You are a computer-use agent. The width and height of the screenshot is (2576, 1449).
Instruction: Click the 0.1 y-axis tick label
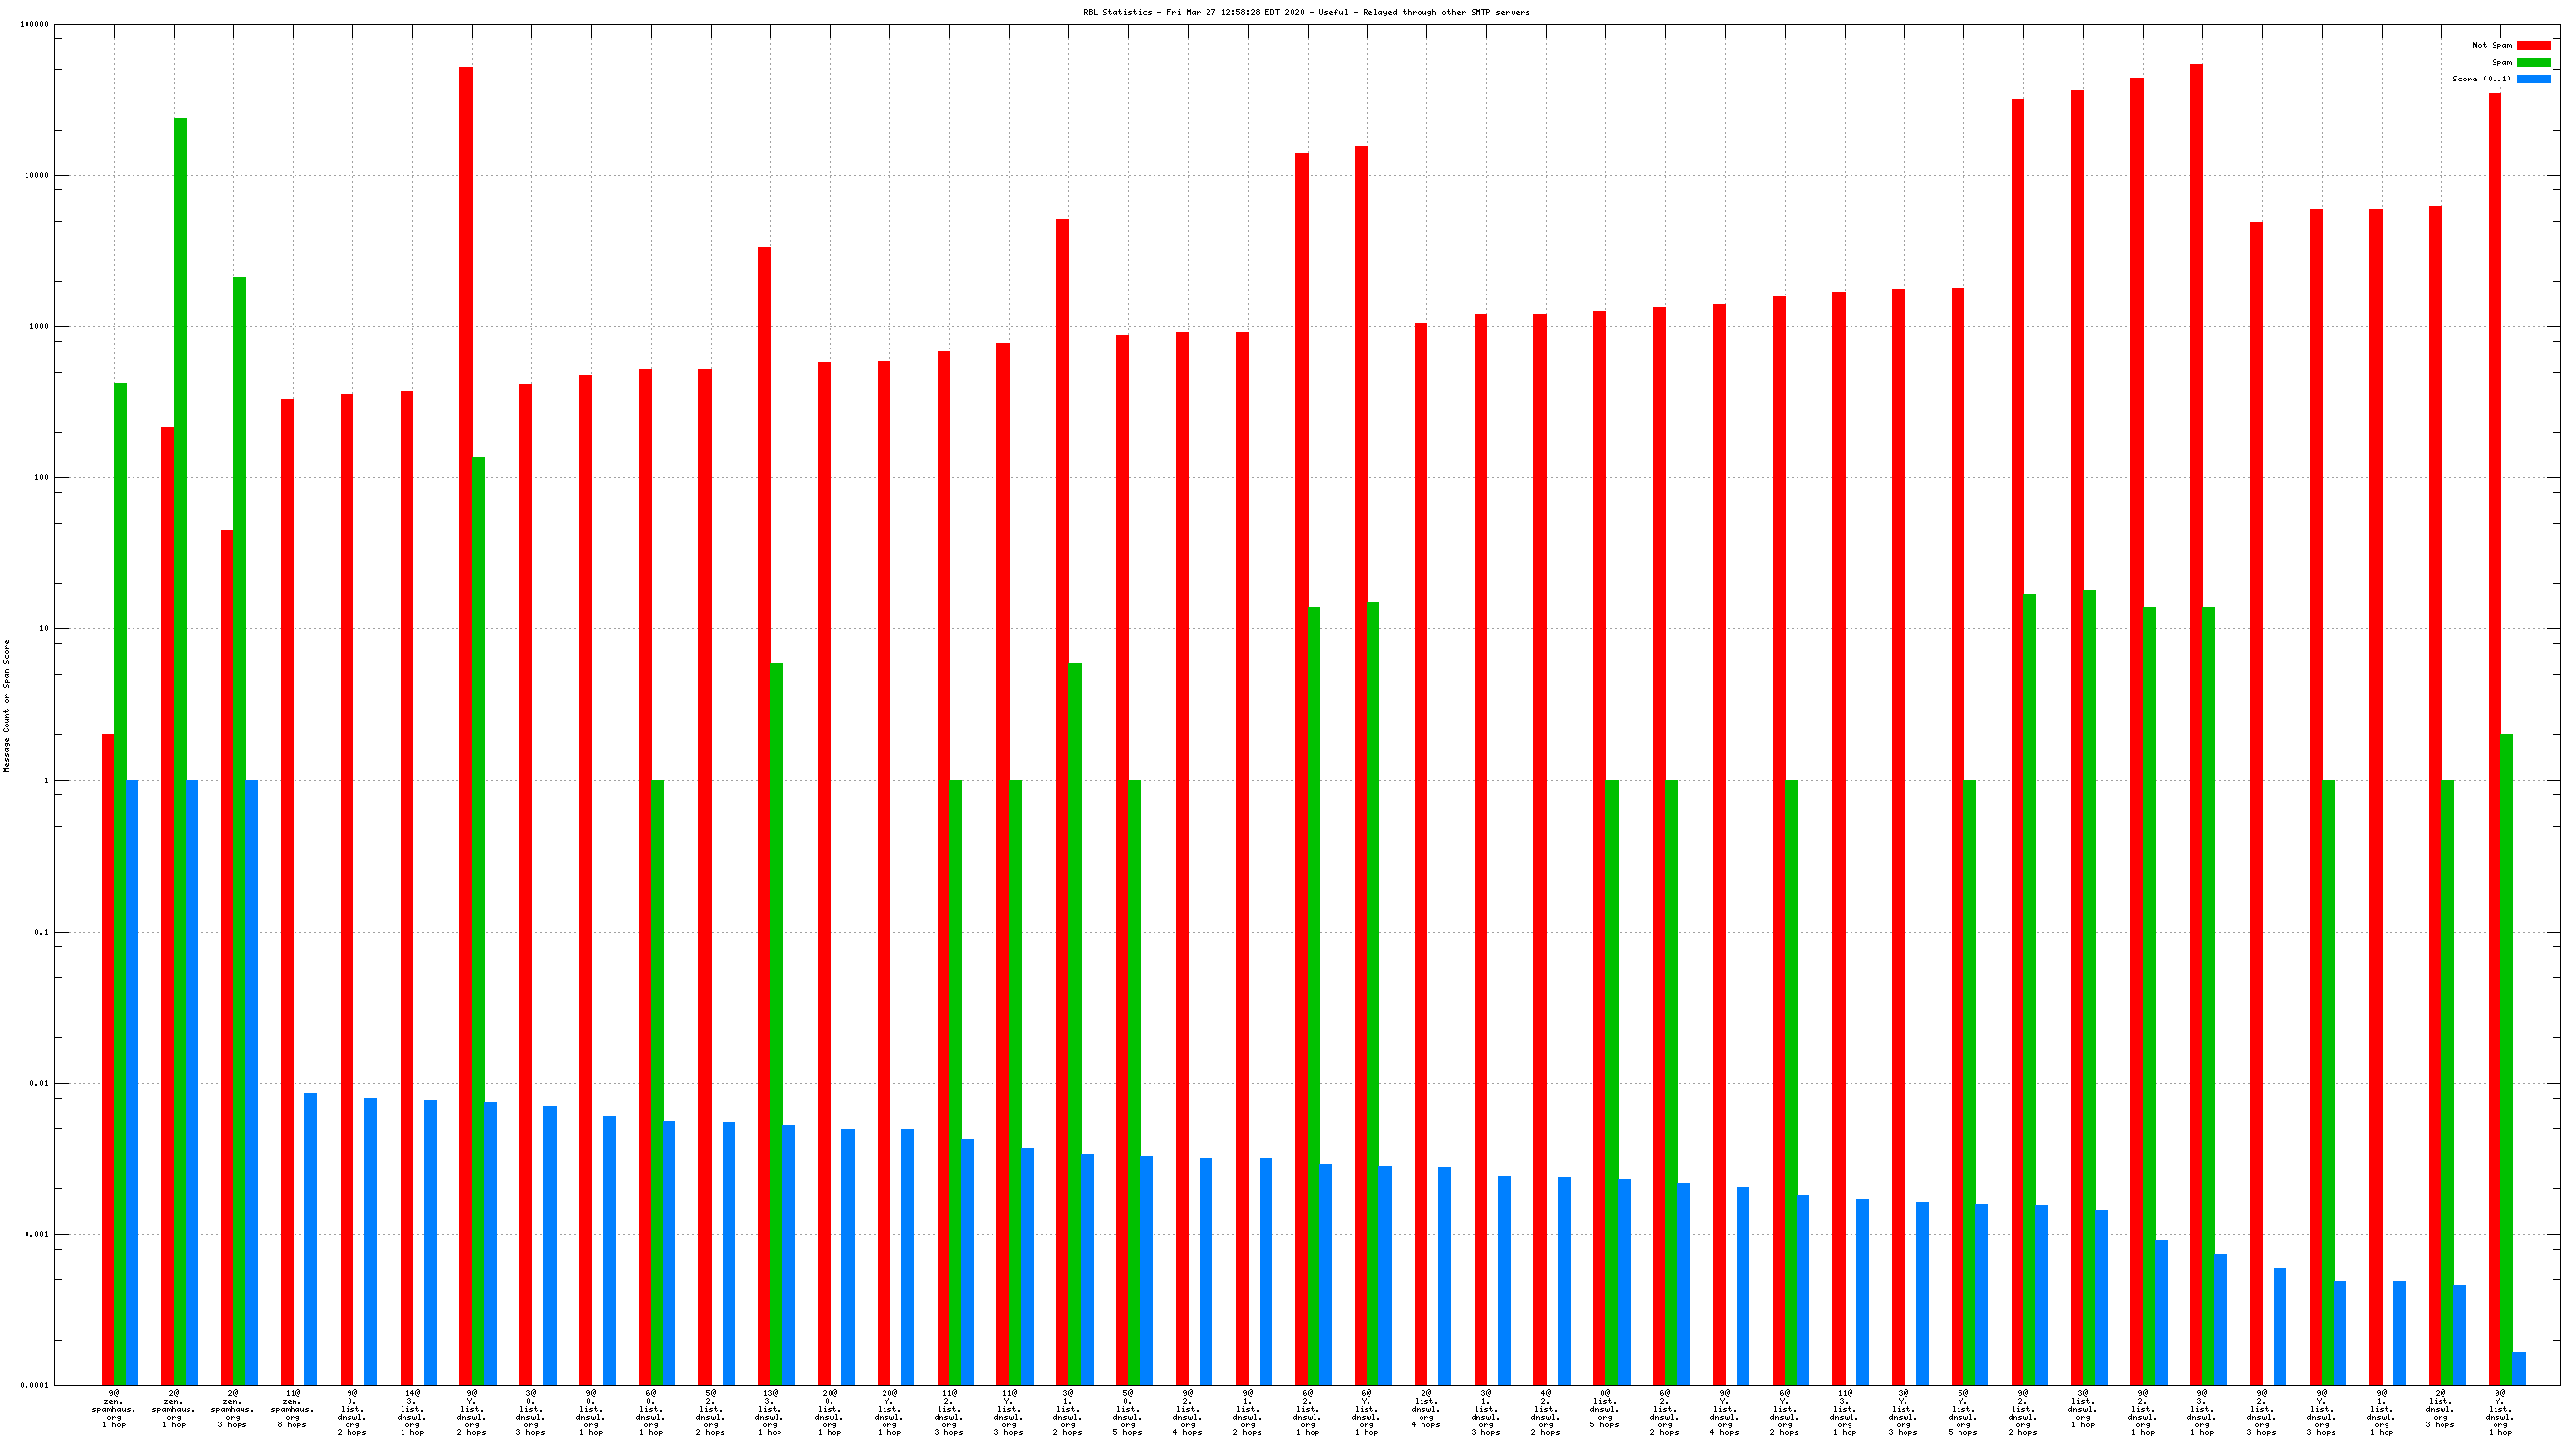pos(40,932)
